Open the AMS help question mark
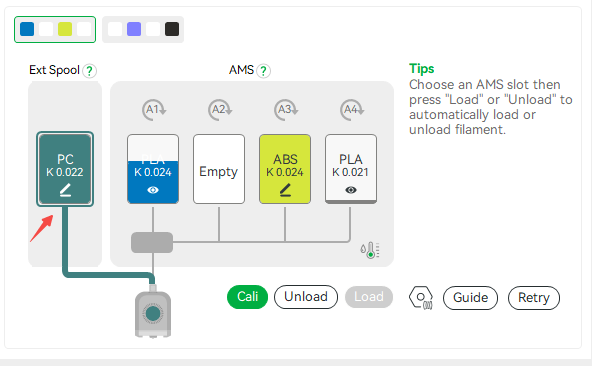 click(x=264, y=71)
